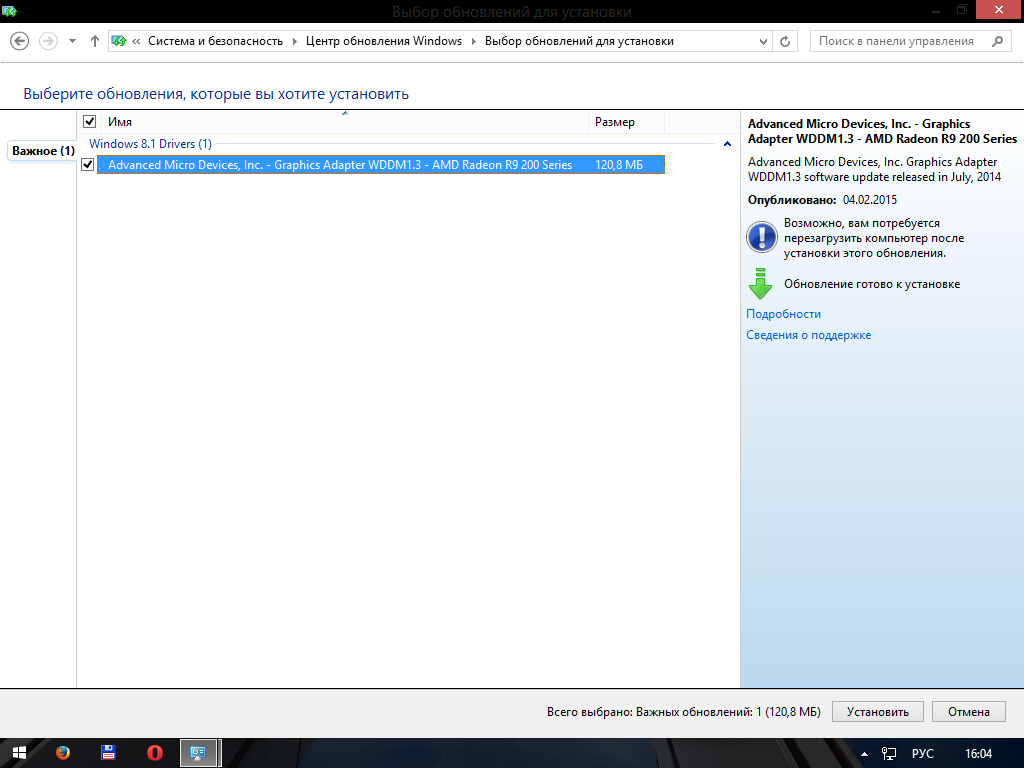Go up one level with Up arrow
The height and width of the screenshot is (768, 1024).
(x=95, y=41)
